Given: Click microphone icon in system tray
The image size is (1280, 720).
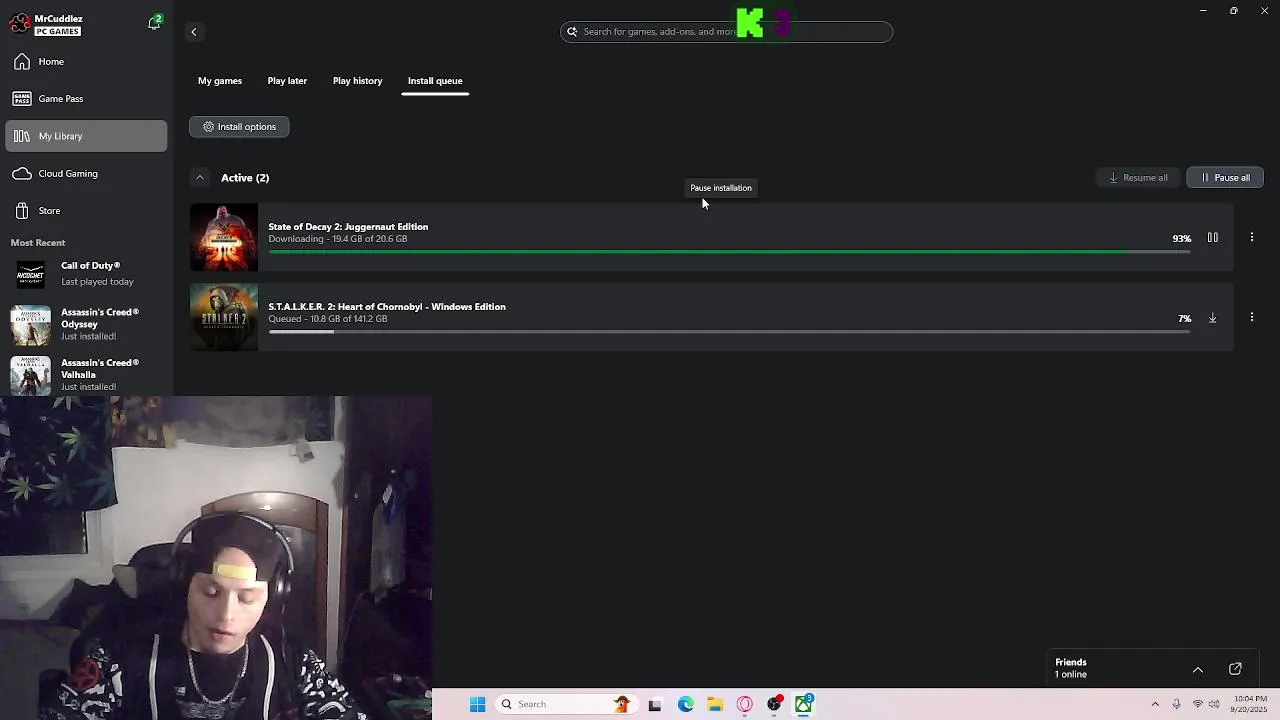Looking at the screenshot, I should (x=1176, y=705).
